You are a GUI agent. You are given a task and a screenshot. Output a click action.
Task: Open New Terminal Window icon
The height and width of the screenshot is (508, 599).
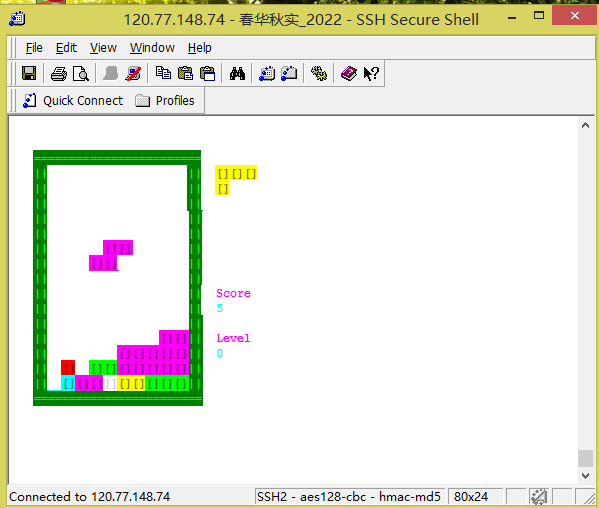click(x=267, y=73)
